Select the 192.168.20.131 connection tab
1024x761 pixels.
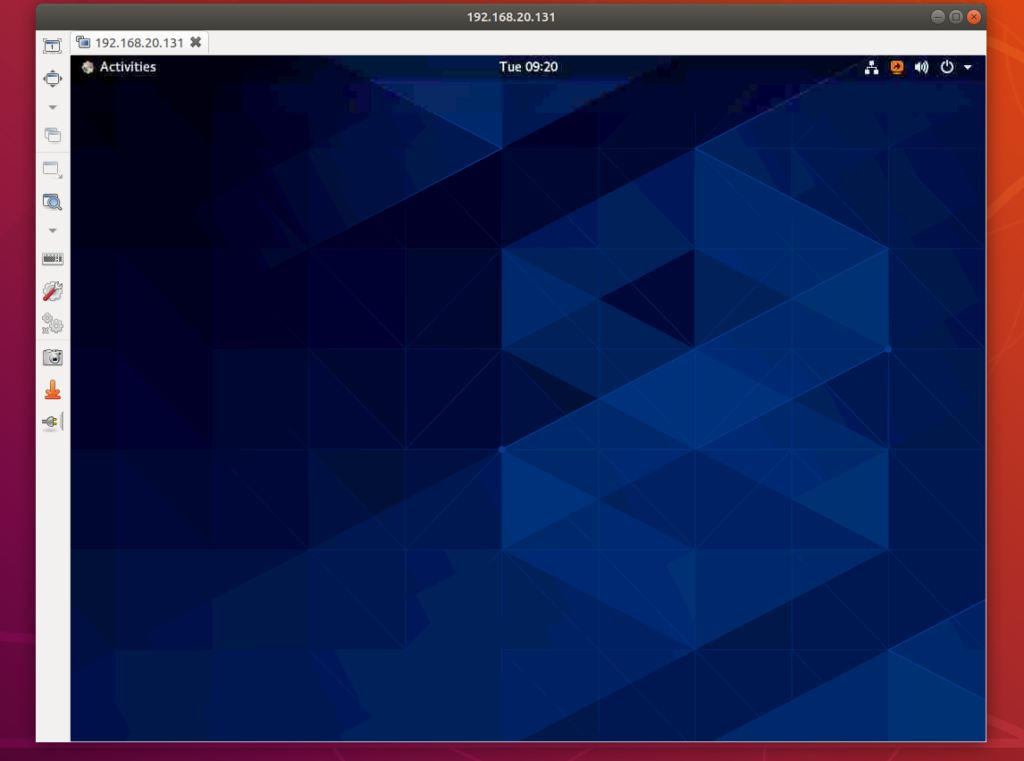[139, 42]
